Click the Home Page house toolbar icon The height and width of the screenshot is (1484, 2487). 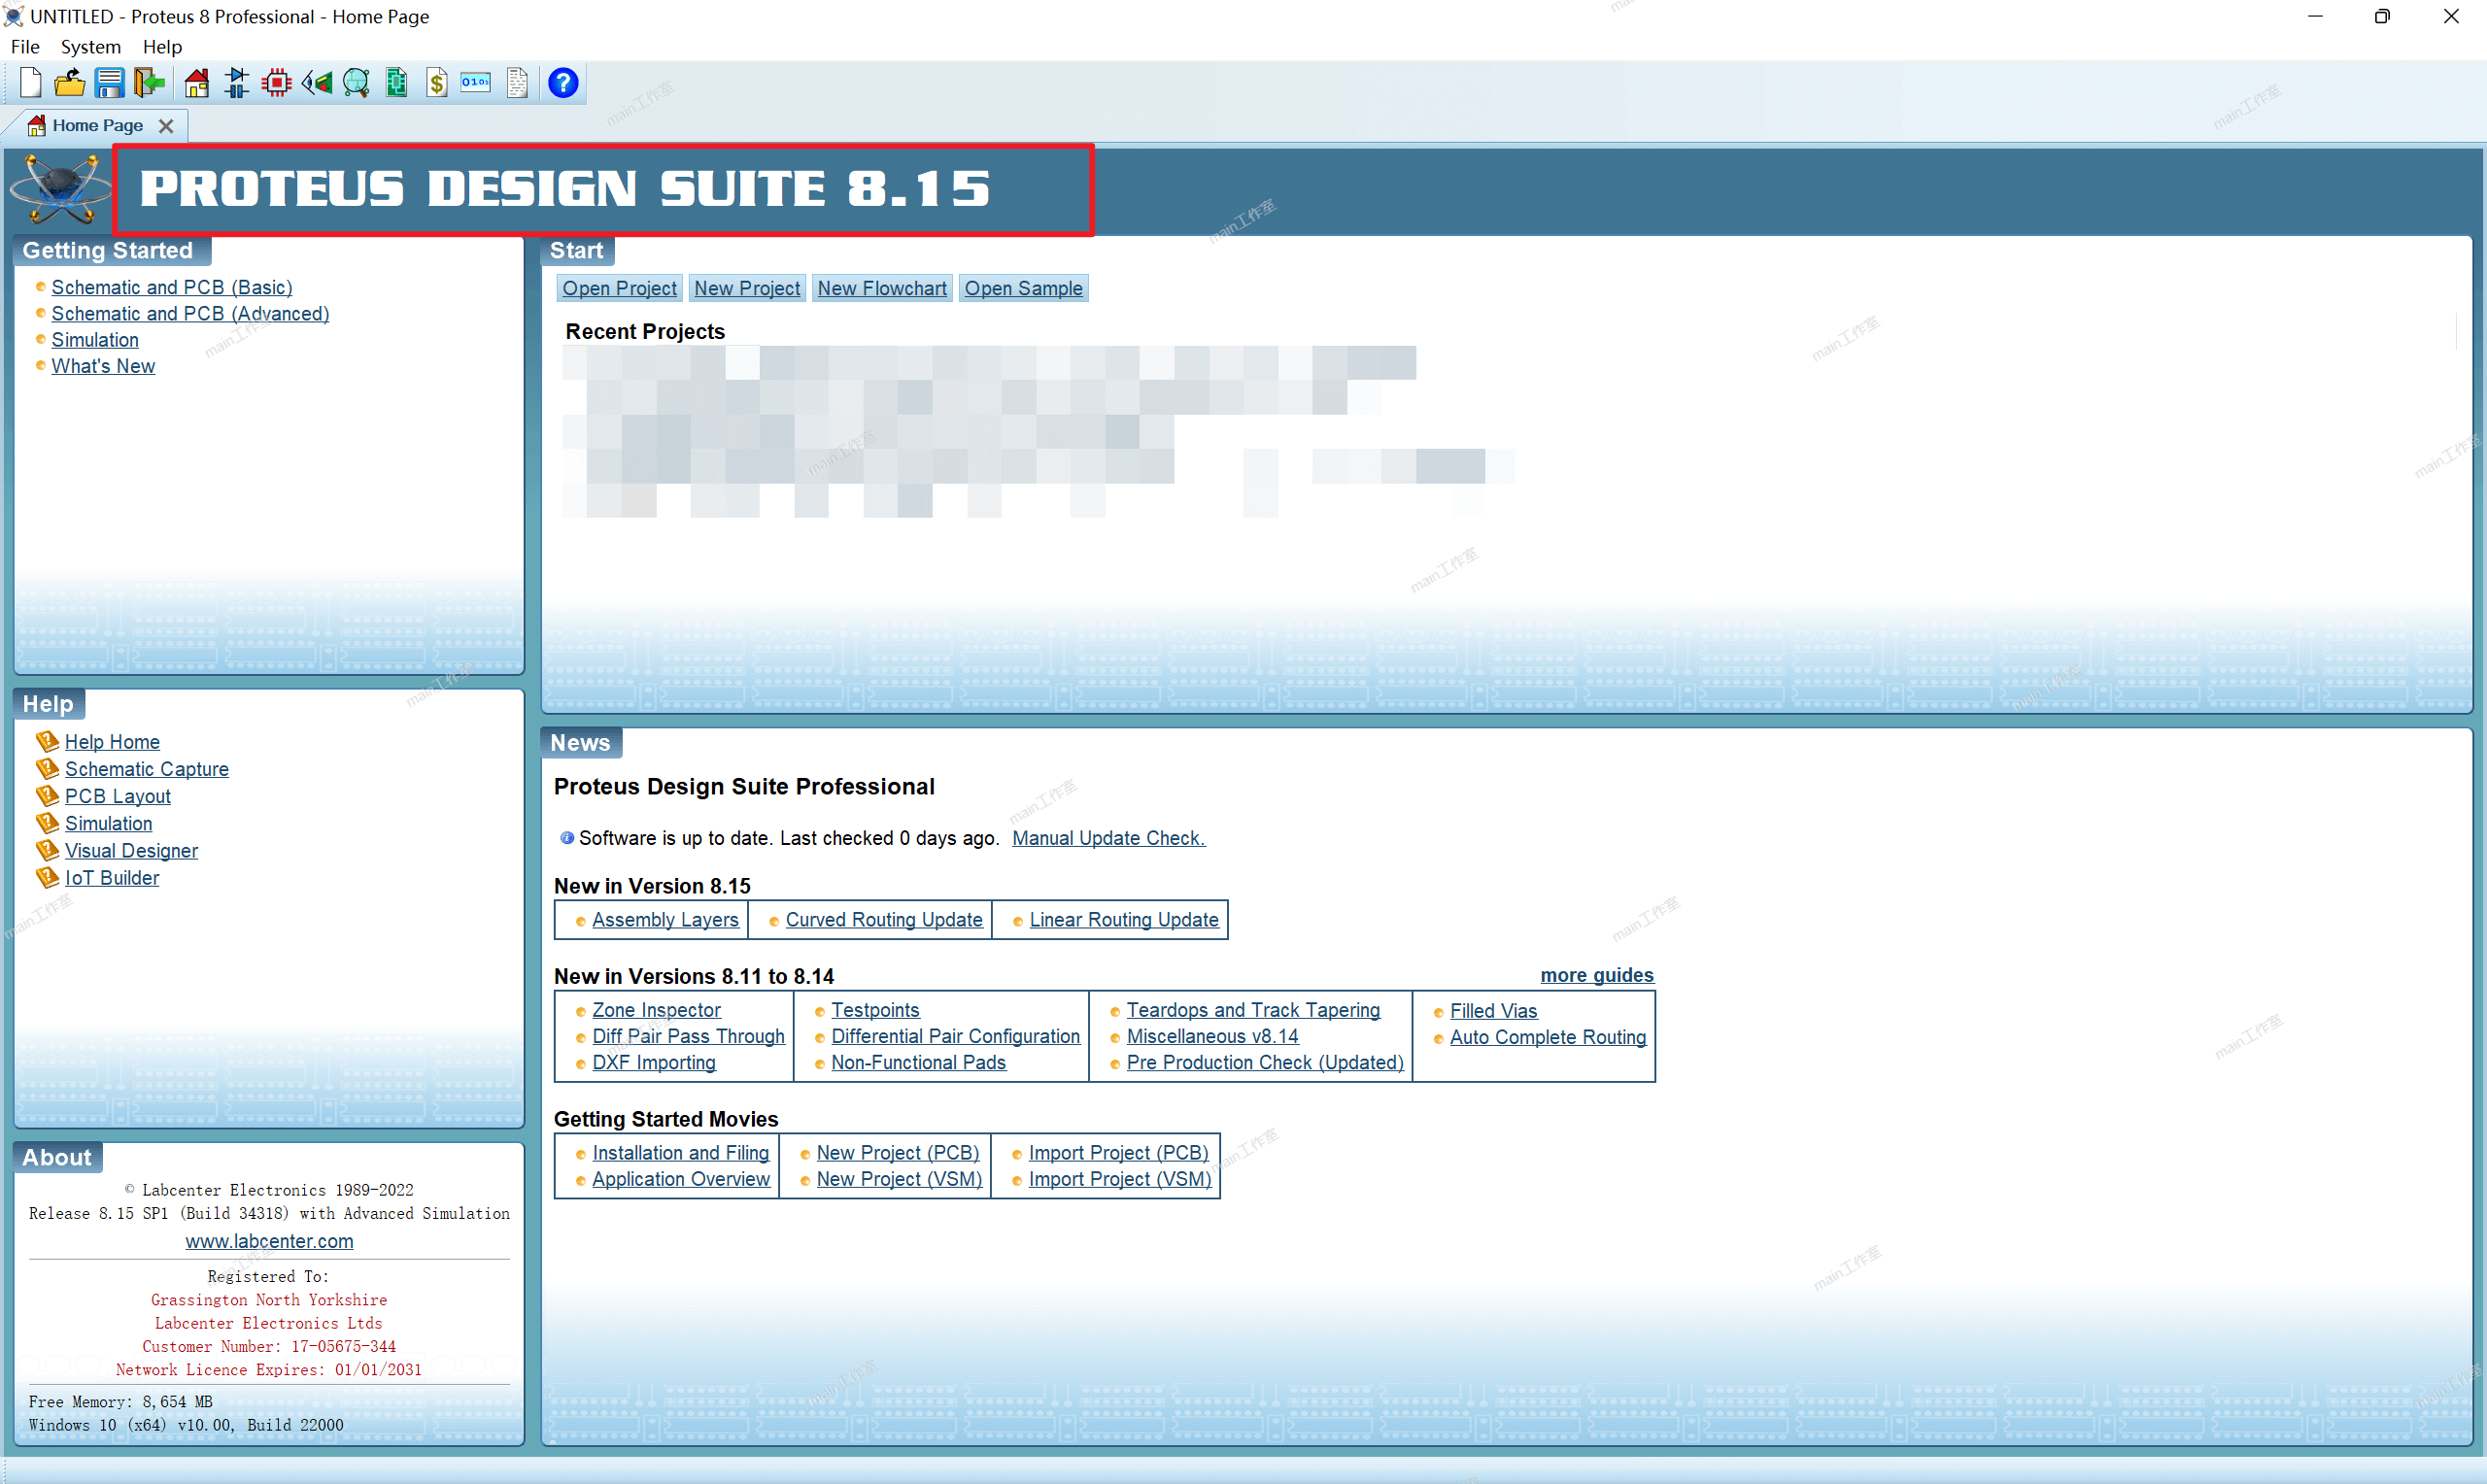click(197, 83)
